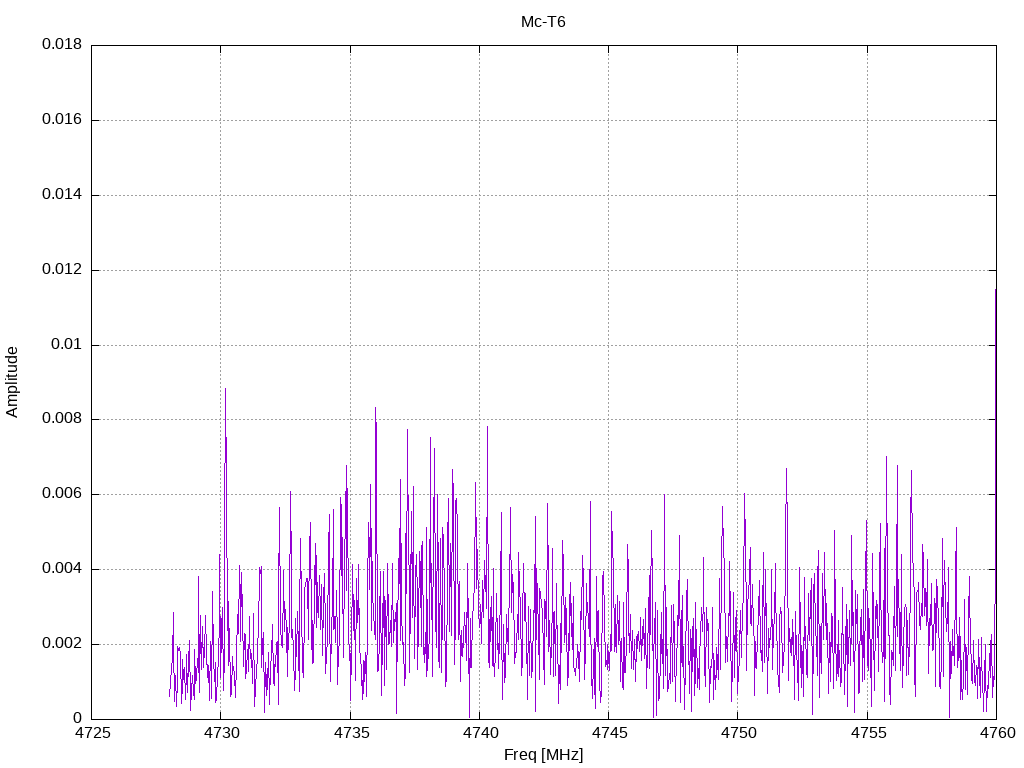This screenshot has height=768, width=1024.
Task: Click the plot title Mc-T6
Action: (543, 22)
